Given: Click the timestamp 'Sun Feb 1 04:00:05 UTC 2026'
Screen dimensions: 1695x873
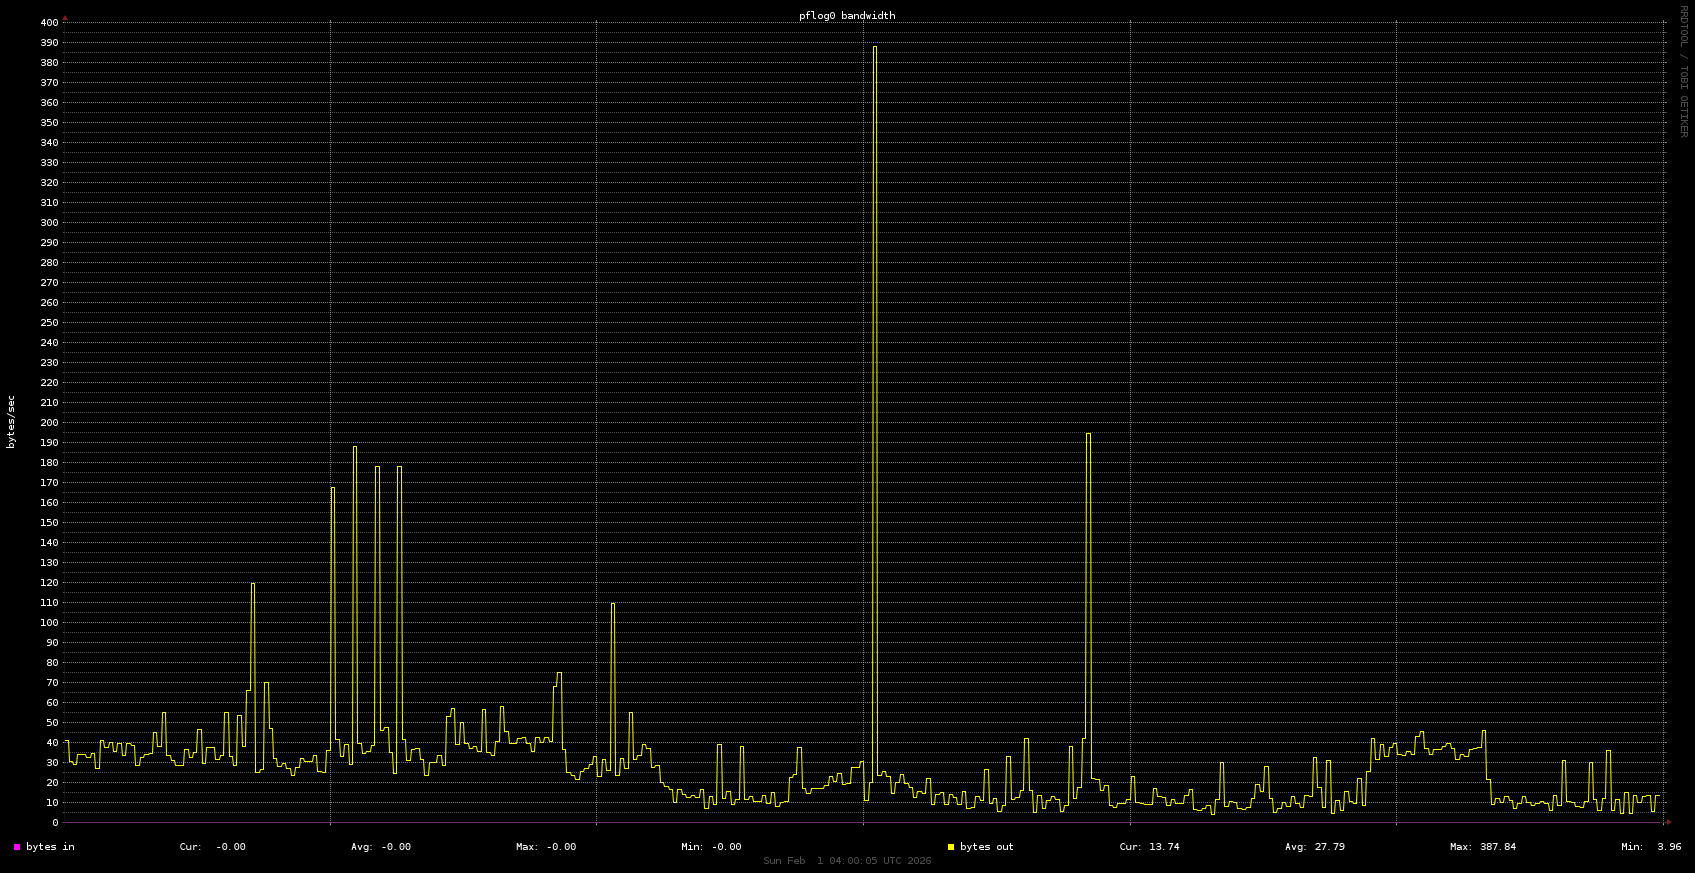Looking at the screenshot, I should coord(847,861).
